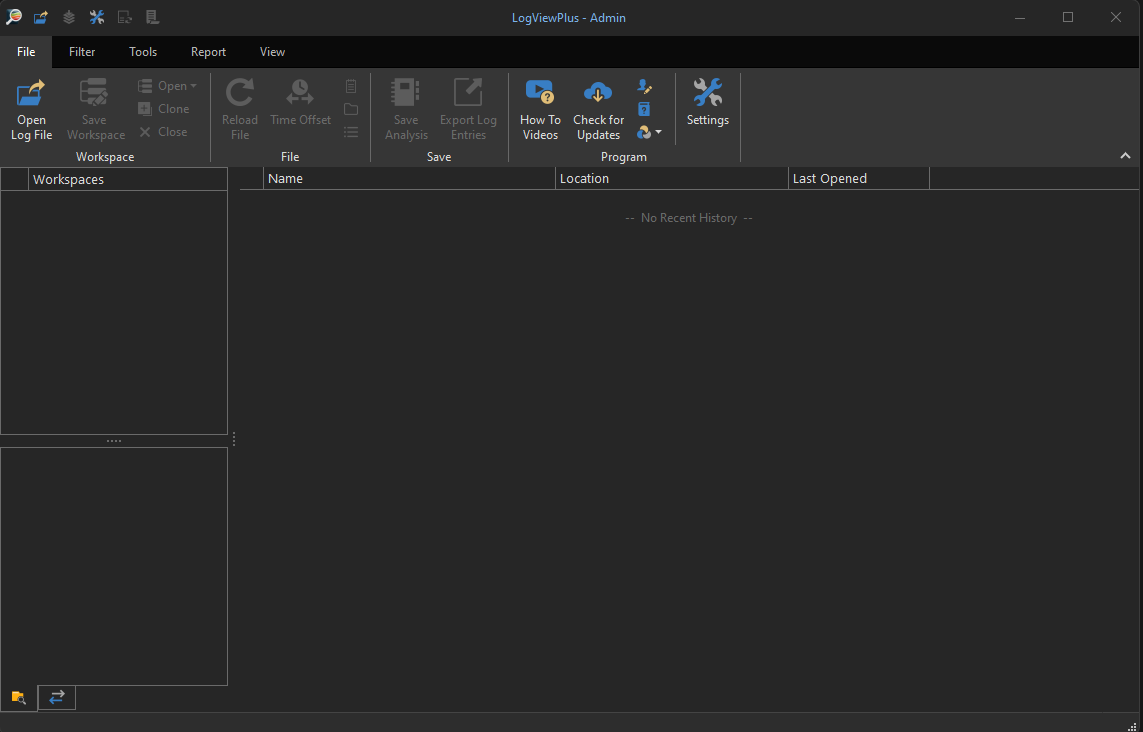Image resolution: width=1143 pixels, height=732 pixels.
Task: Click Open Log File in the ribbon
Action: (31, 109)
